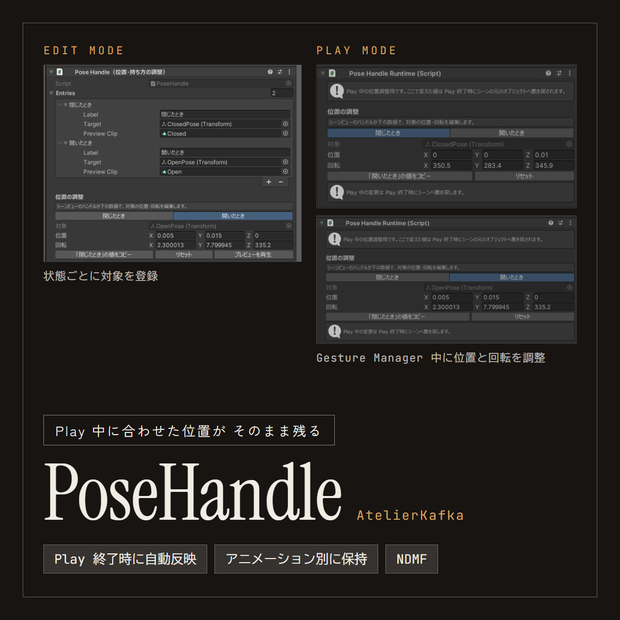Click the scrollbar at the Edit Mode panel edge
The image size is (620, 620).
pos(299,163)
